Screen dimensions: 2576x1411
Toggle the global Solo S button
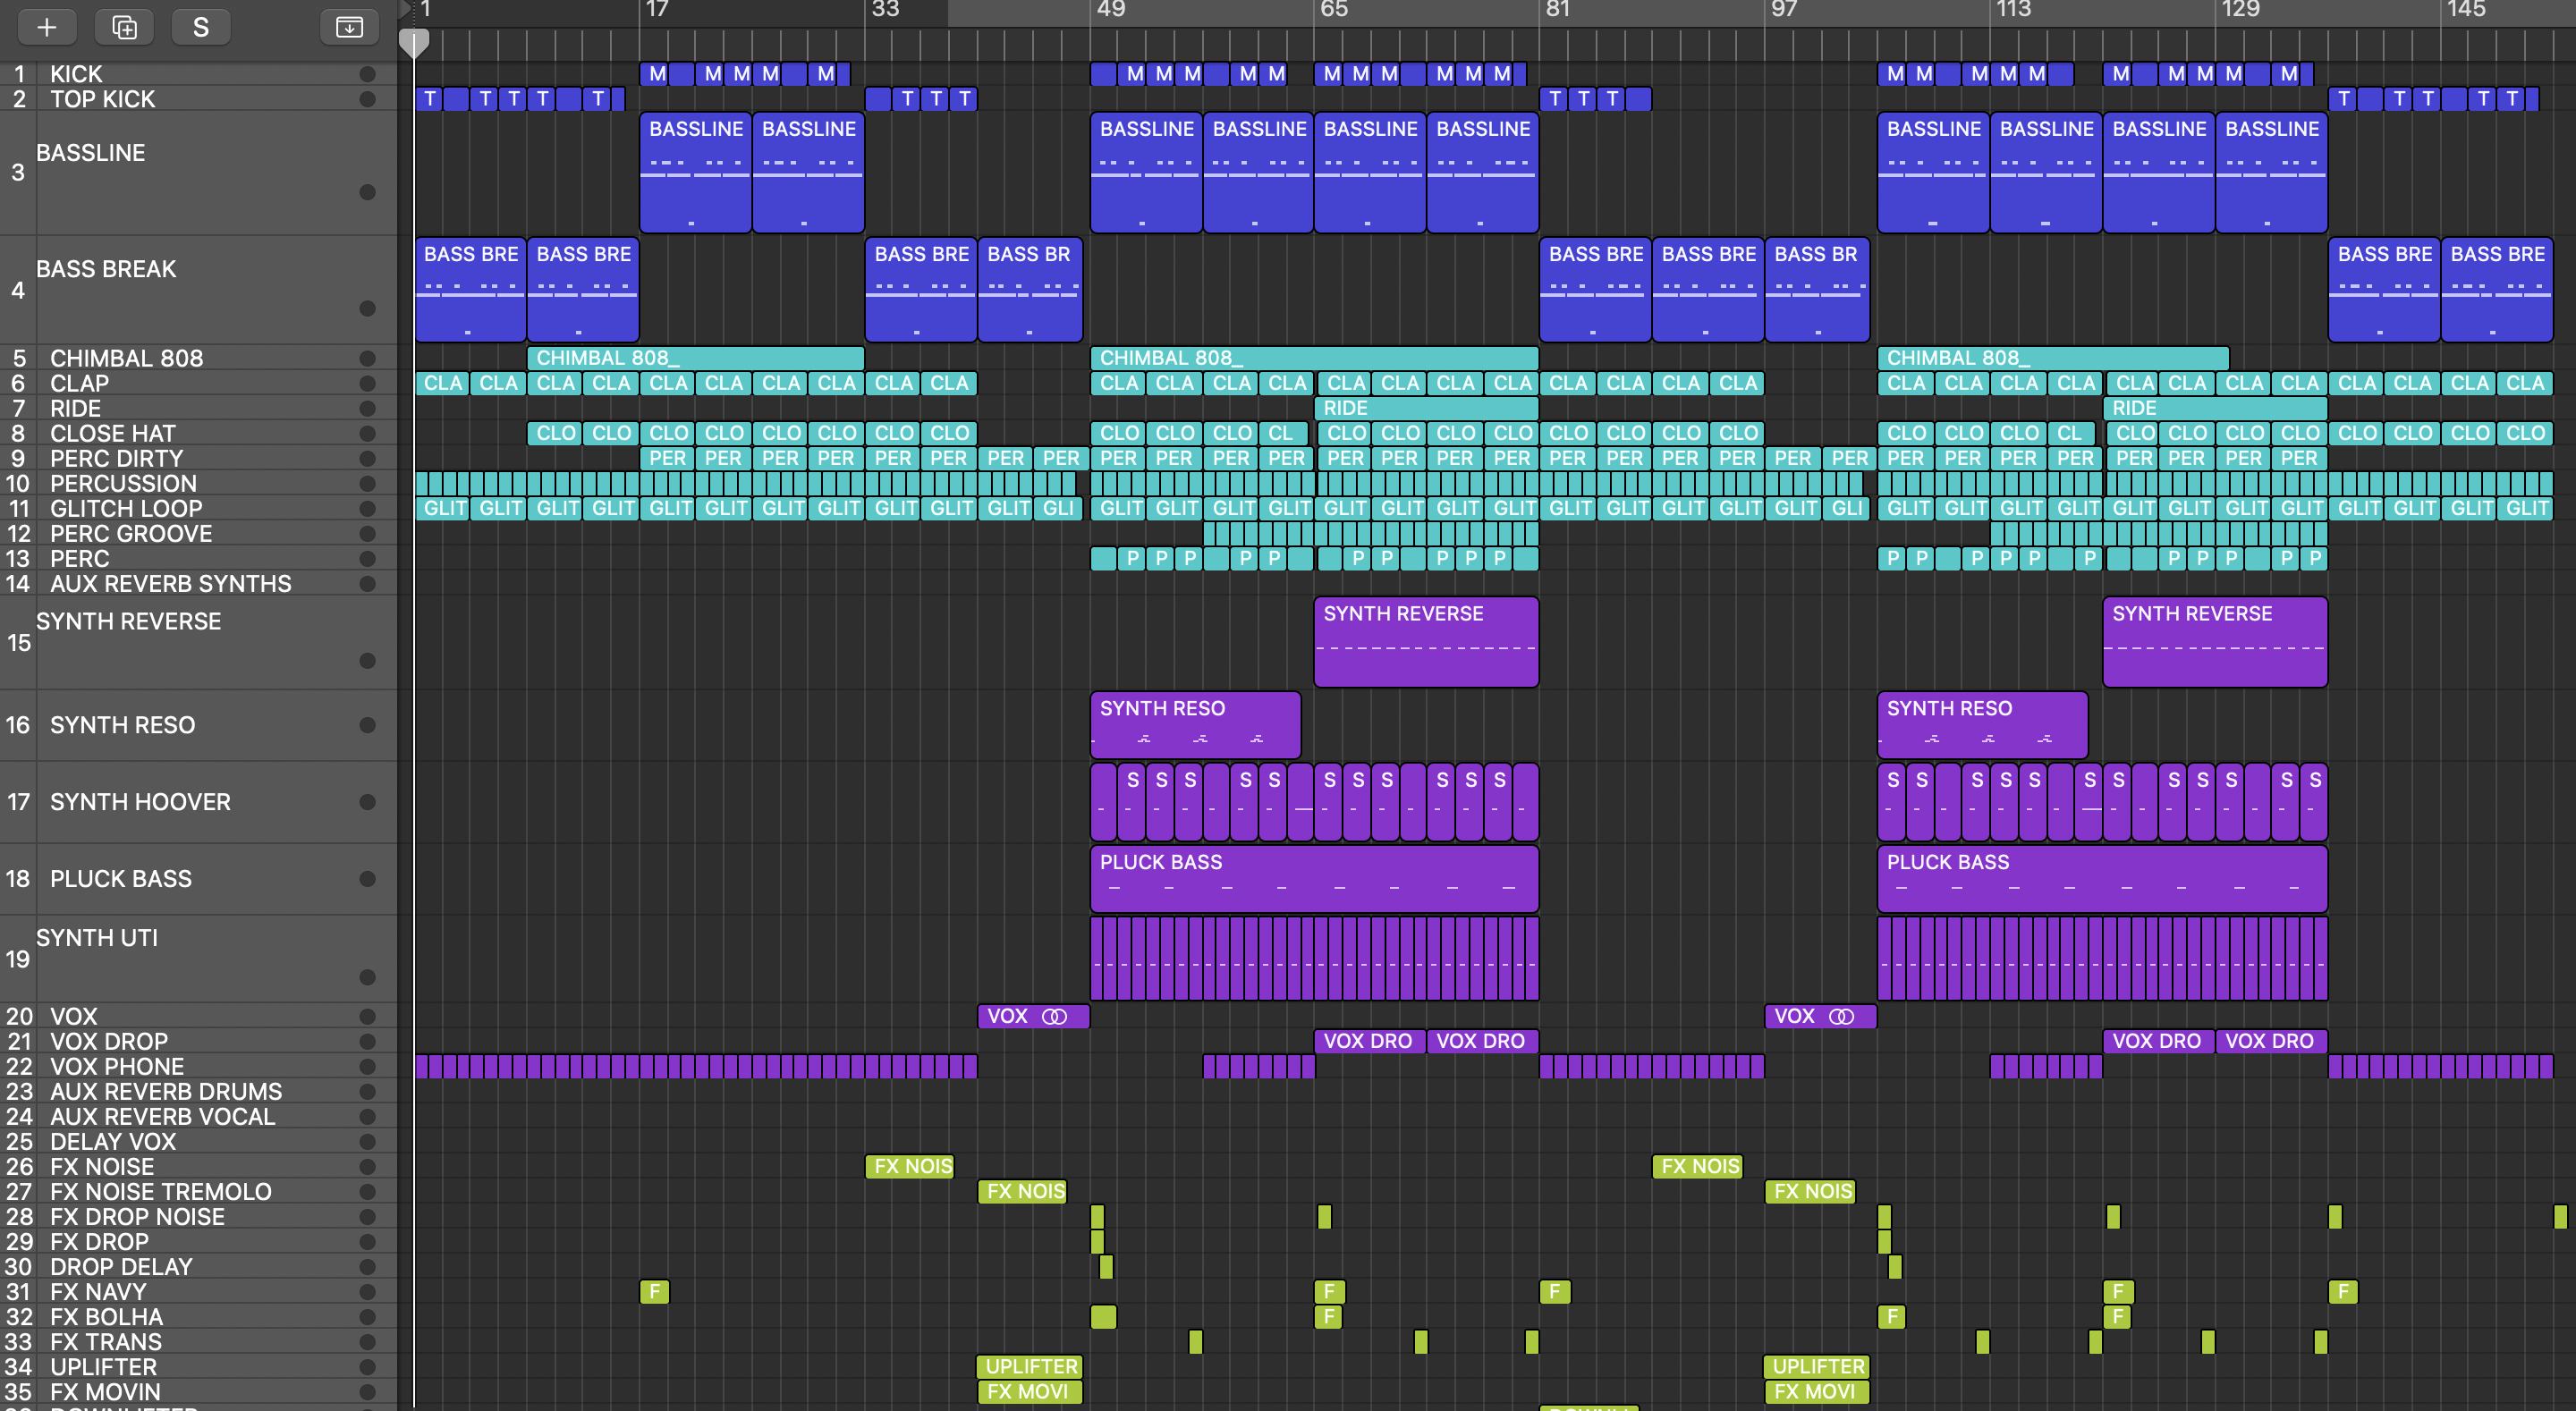click(x=201, y=27)
